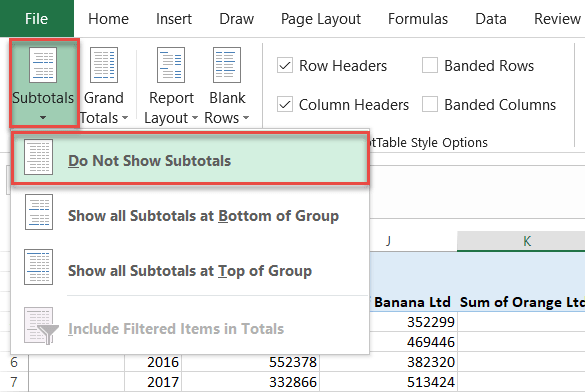The image size is (585, 392).
Task: Select row 6 header
Action: [x=14, y=362]
